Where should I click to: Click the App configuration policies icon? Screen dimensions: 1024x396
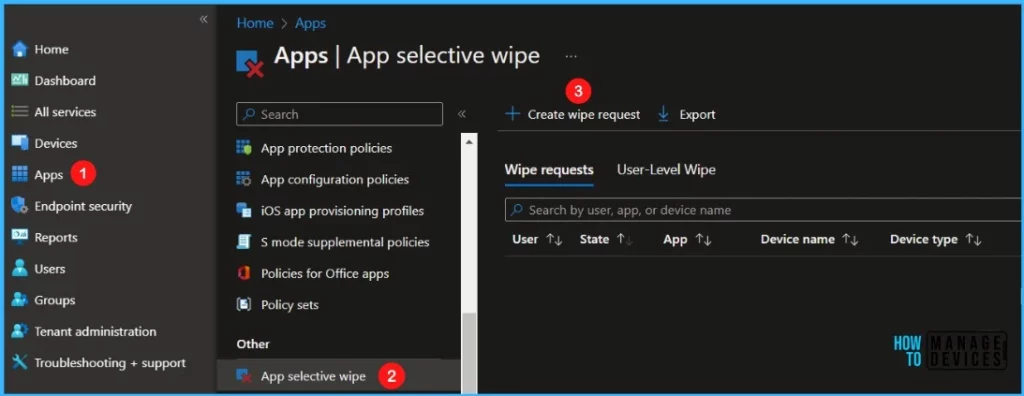click(244, 180)
